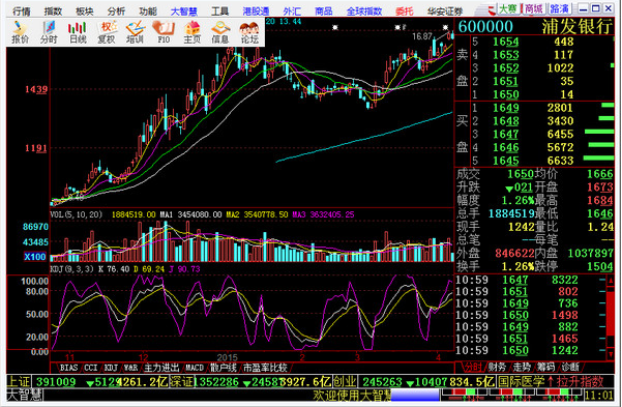Click stock name 浦发银行
This screenshot has height=407, width=622.
[x=577, y=27]
